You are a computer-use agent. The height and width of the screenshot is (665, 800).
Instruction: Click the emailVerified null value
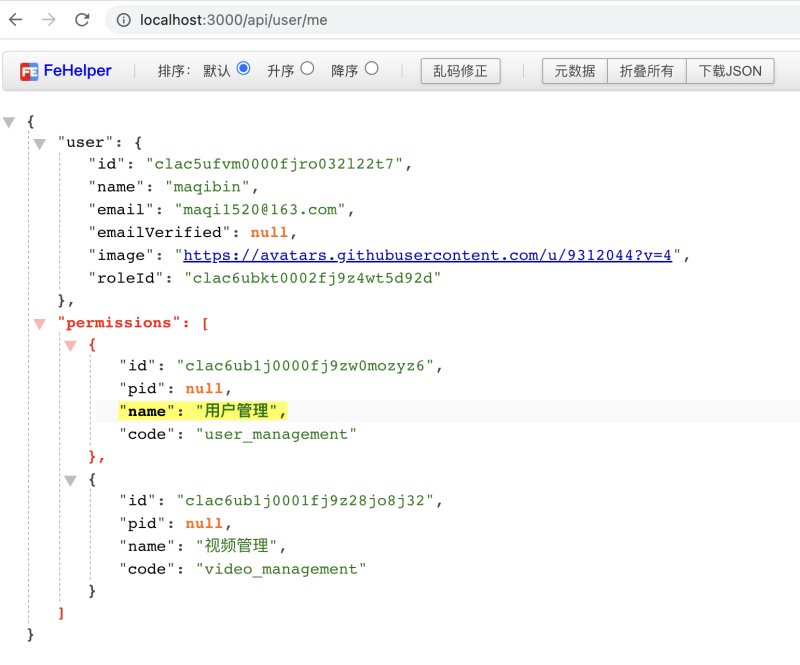pyautogui.click(x=269, y=233)
